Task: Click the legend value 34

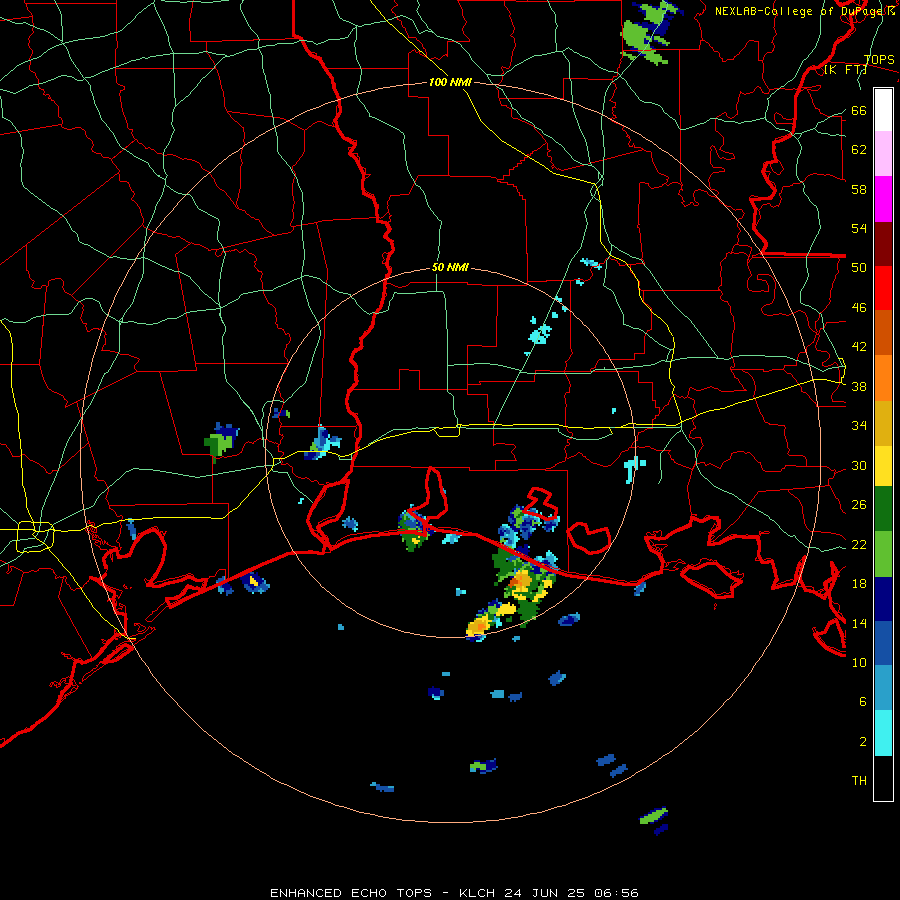Action: tap(859, 426)
